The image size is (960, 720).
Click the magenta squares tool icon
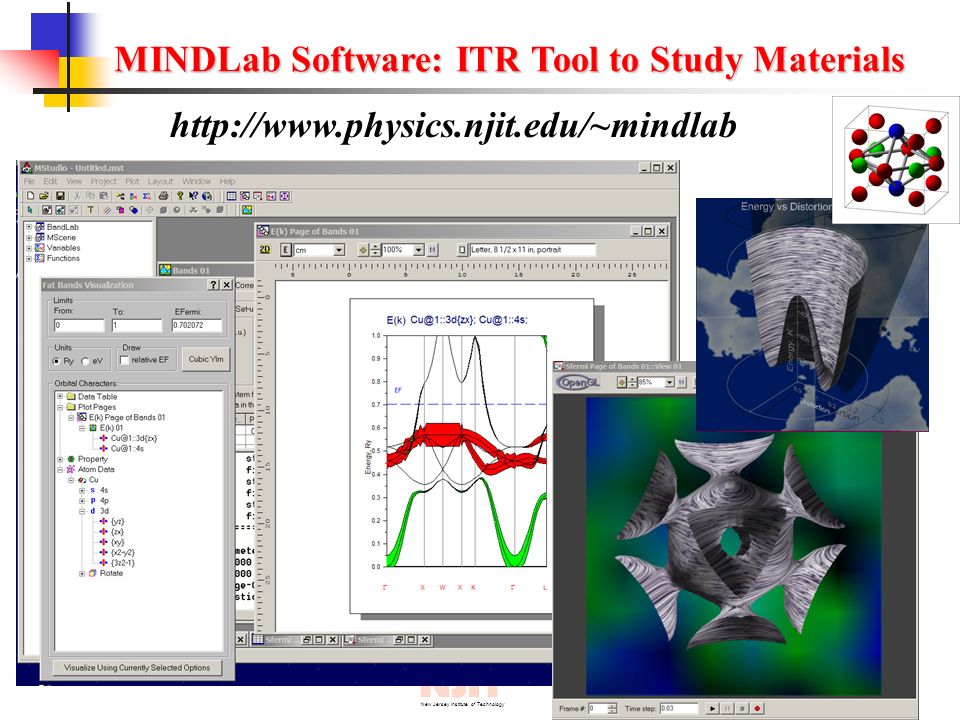(x=120, y=210)
